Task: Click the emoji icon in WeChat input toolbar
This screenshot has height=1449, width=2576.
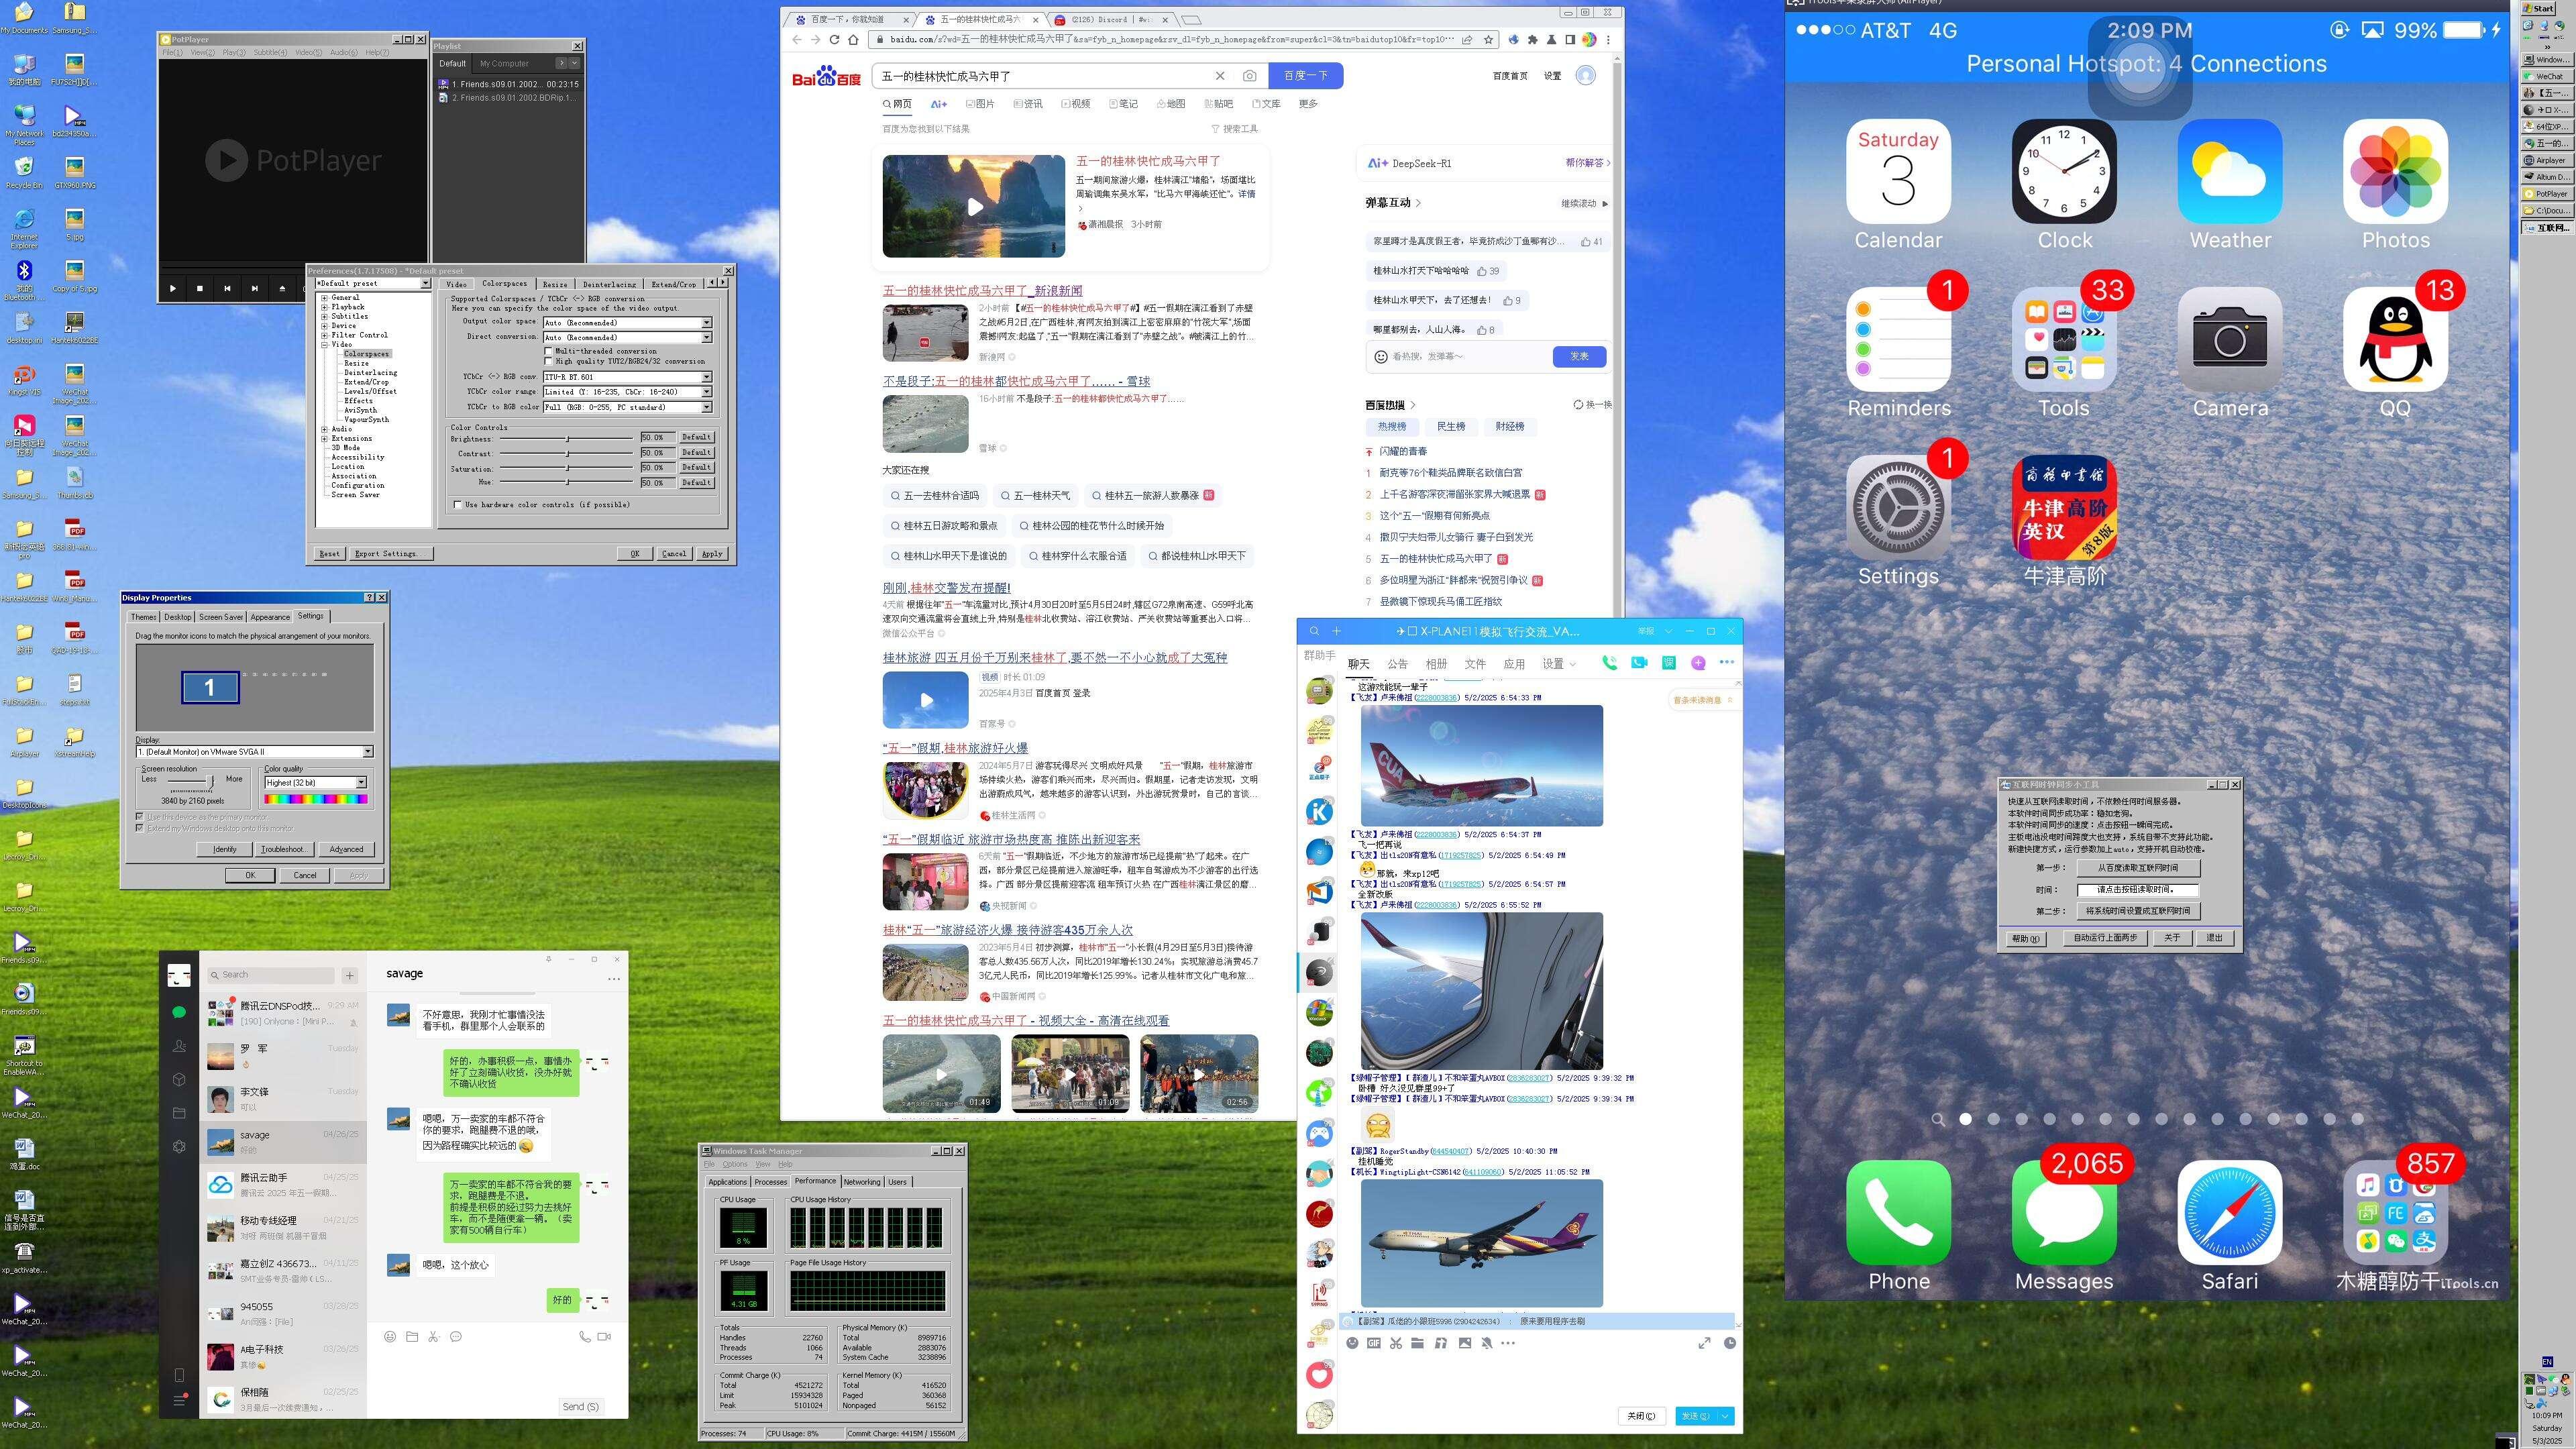Action: click(390, 1336)
